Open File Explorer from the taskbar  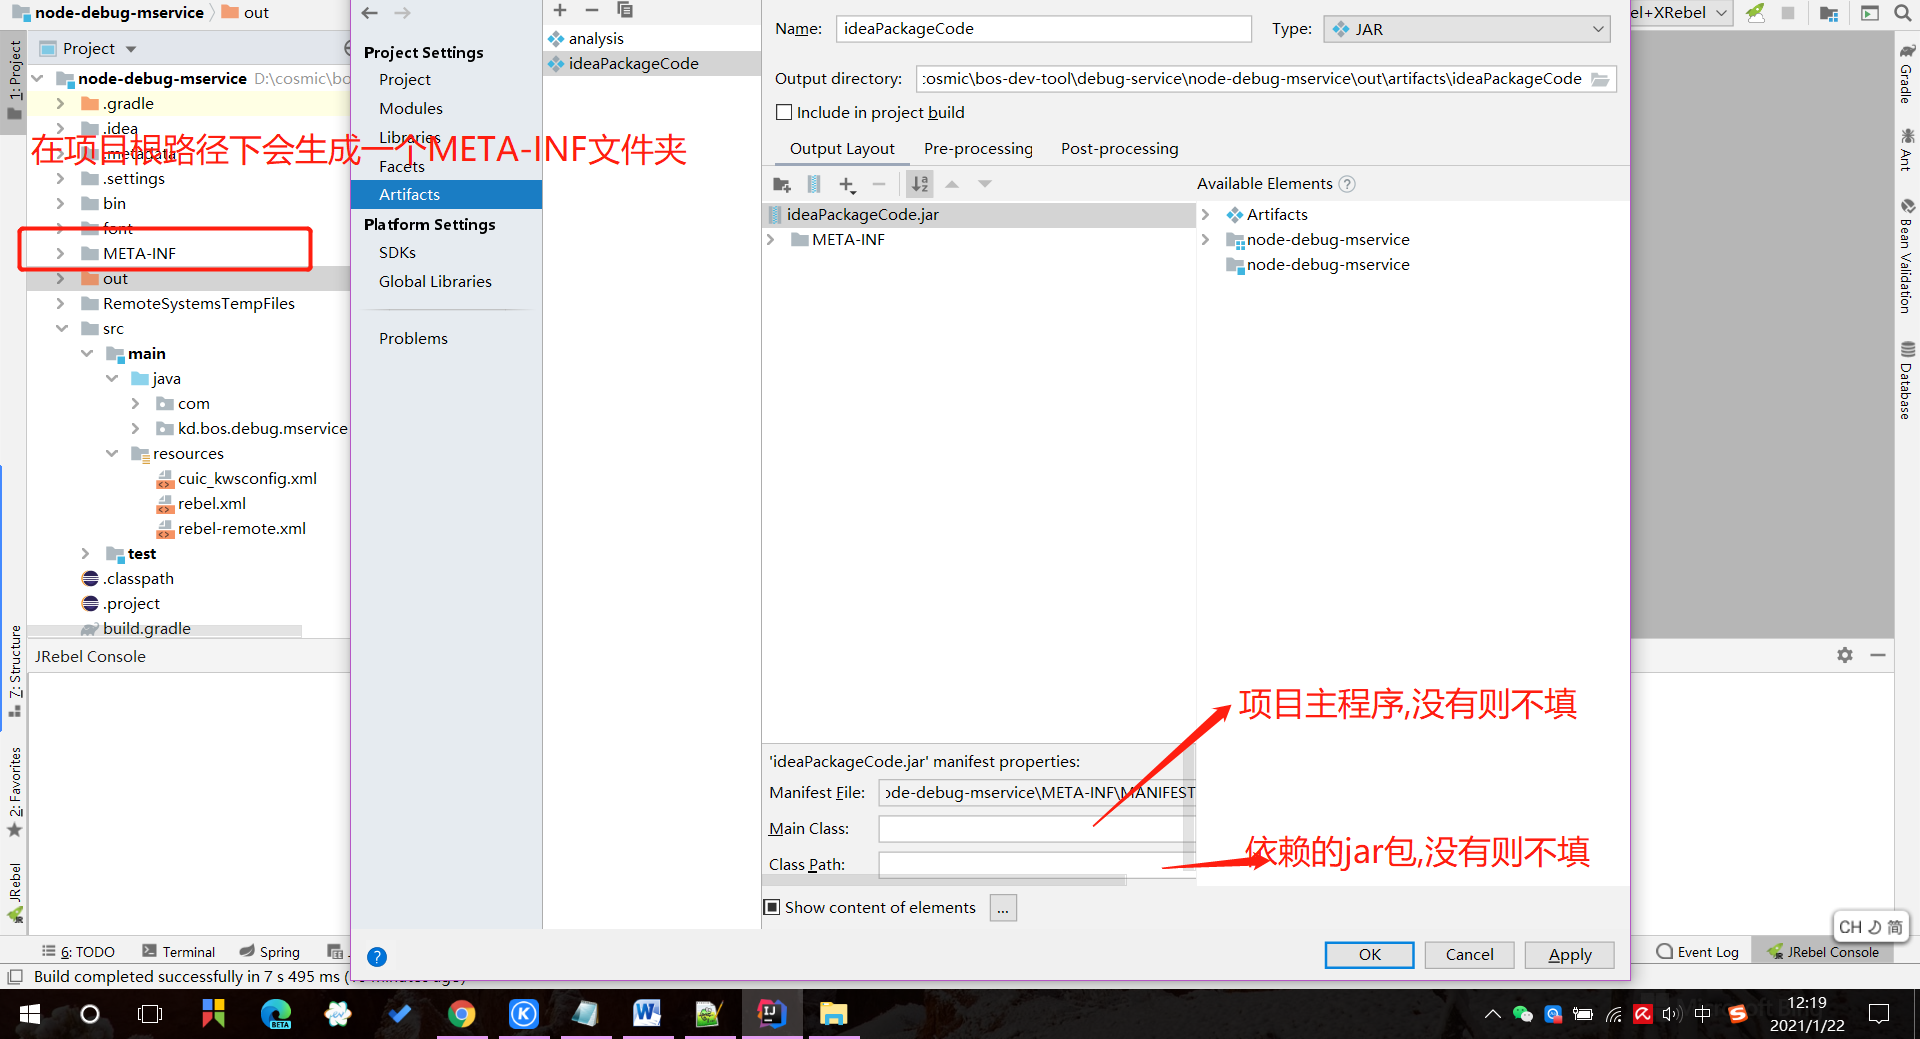(833, 1014)
